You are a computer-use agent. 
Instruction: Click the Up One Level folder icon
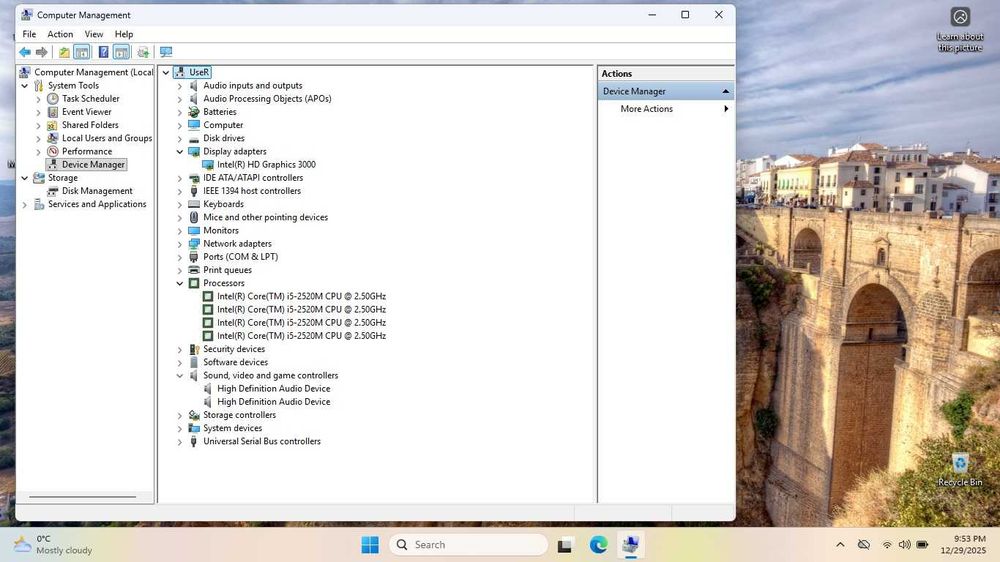tap(64, 52)
